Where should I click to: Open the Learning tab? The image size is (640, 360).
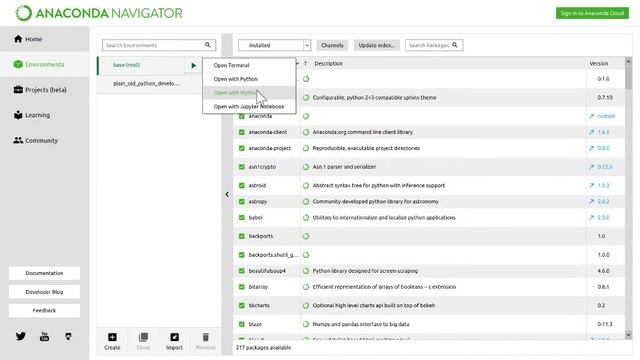pyautogui.click(x=44, y=115)
